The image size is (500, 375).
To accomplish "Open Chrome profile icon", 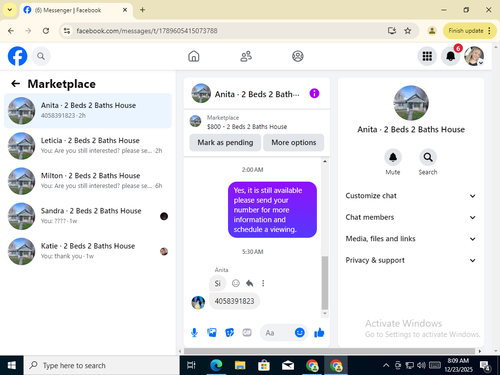I will 432,31.
